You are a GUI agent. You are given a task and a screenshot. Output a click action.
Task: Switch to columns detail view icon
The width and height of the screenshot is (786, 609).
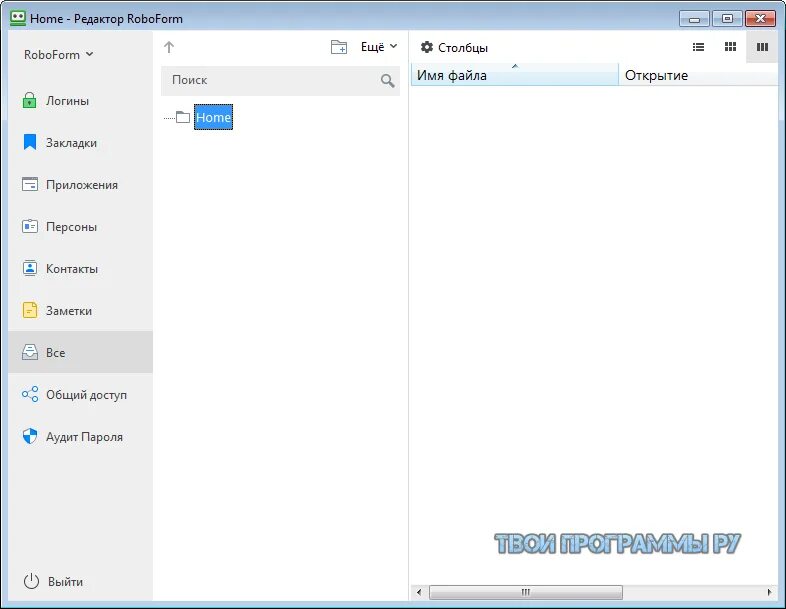(x=762, y=47)
